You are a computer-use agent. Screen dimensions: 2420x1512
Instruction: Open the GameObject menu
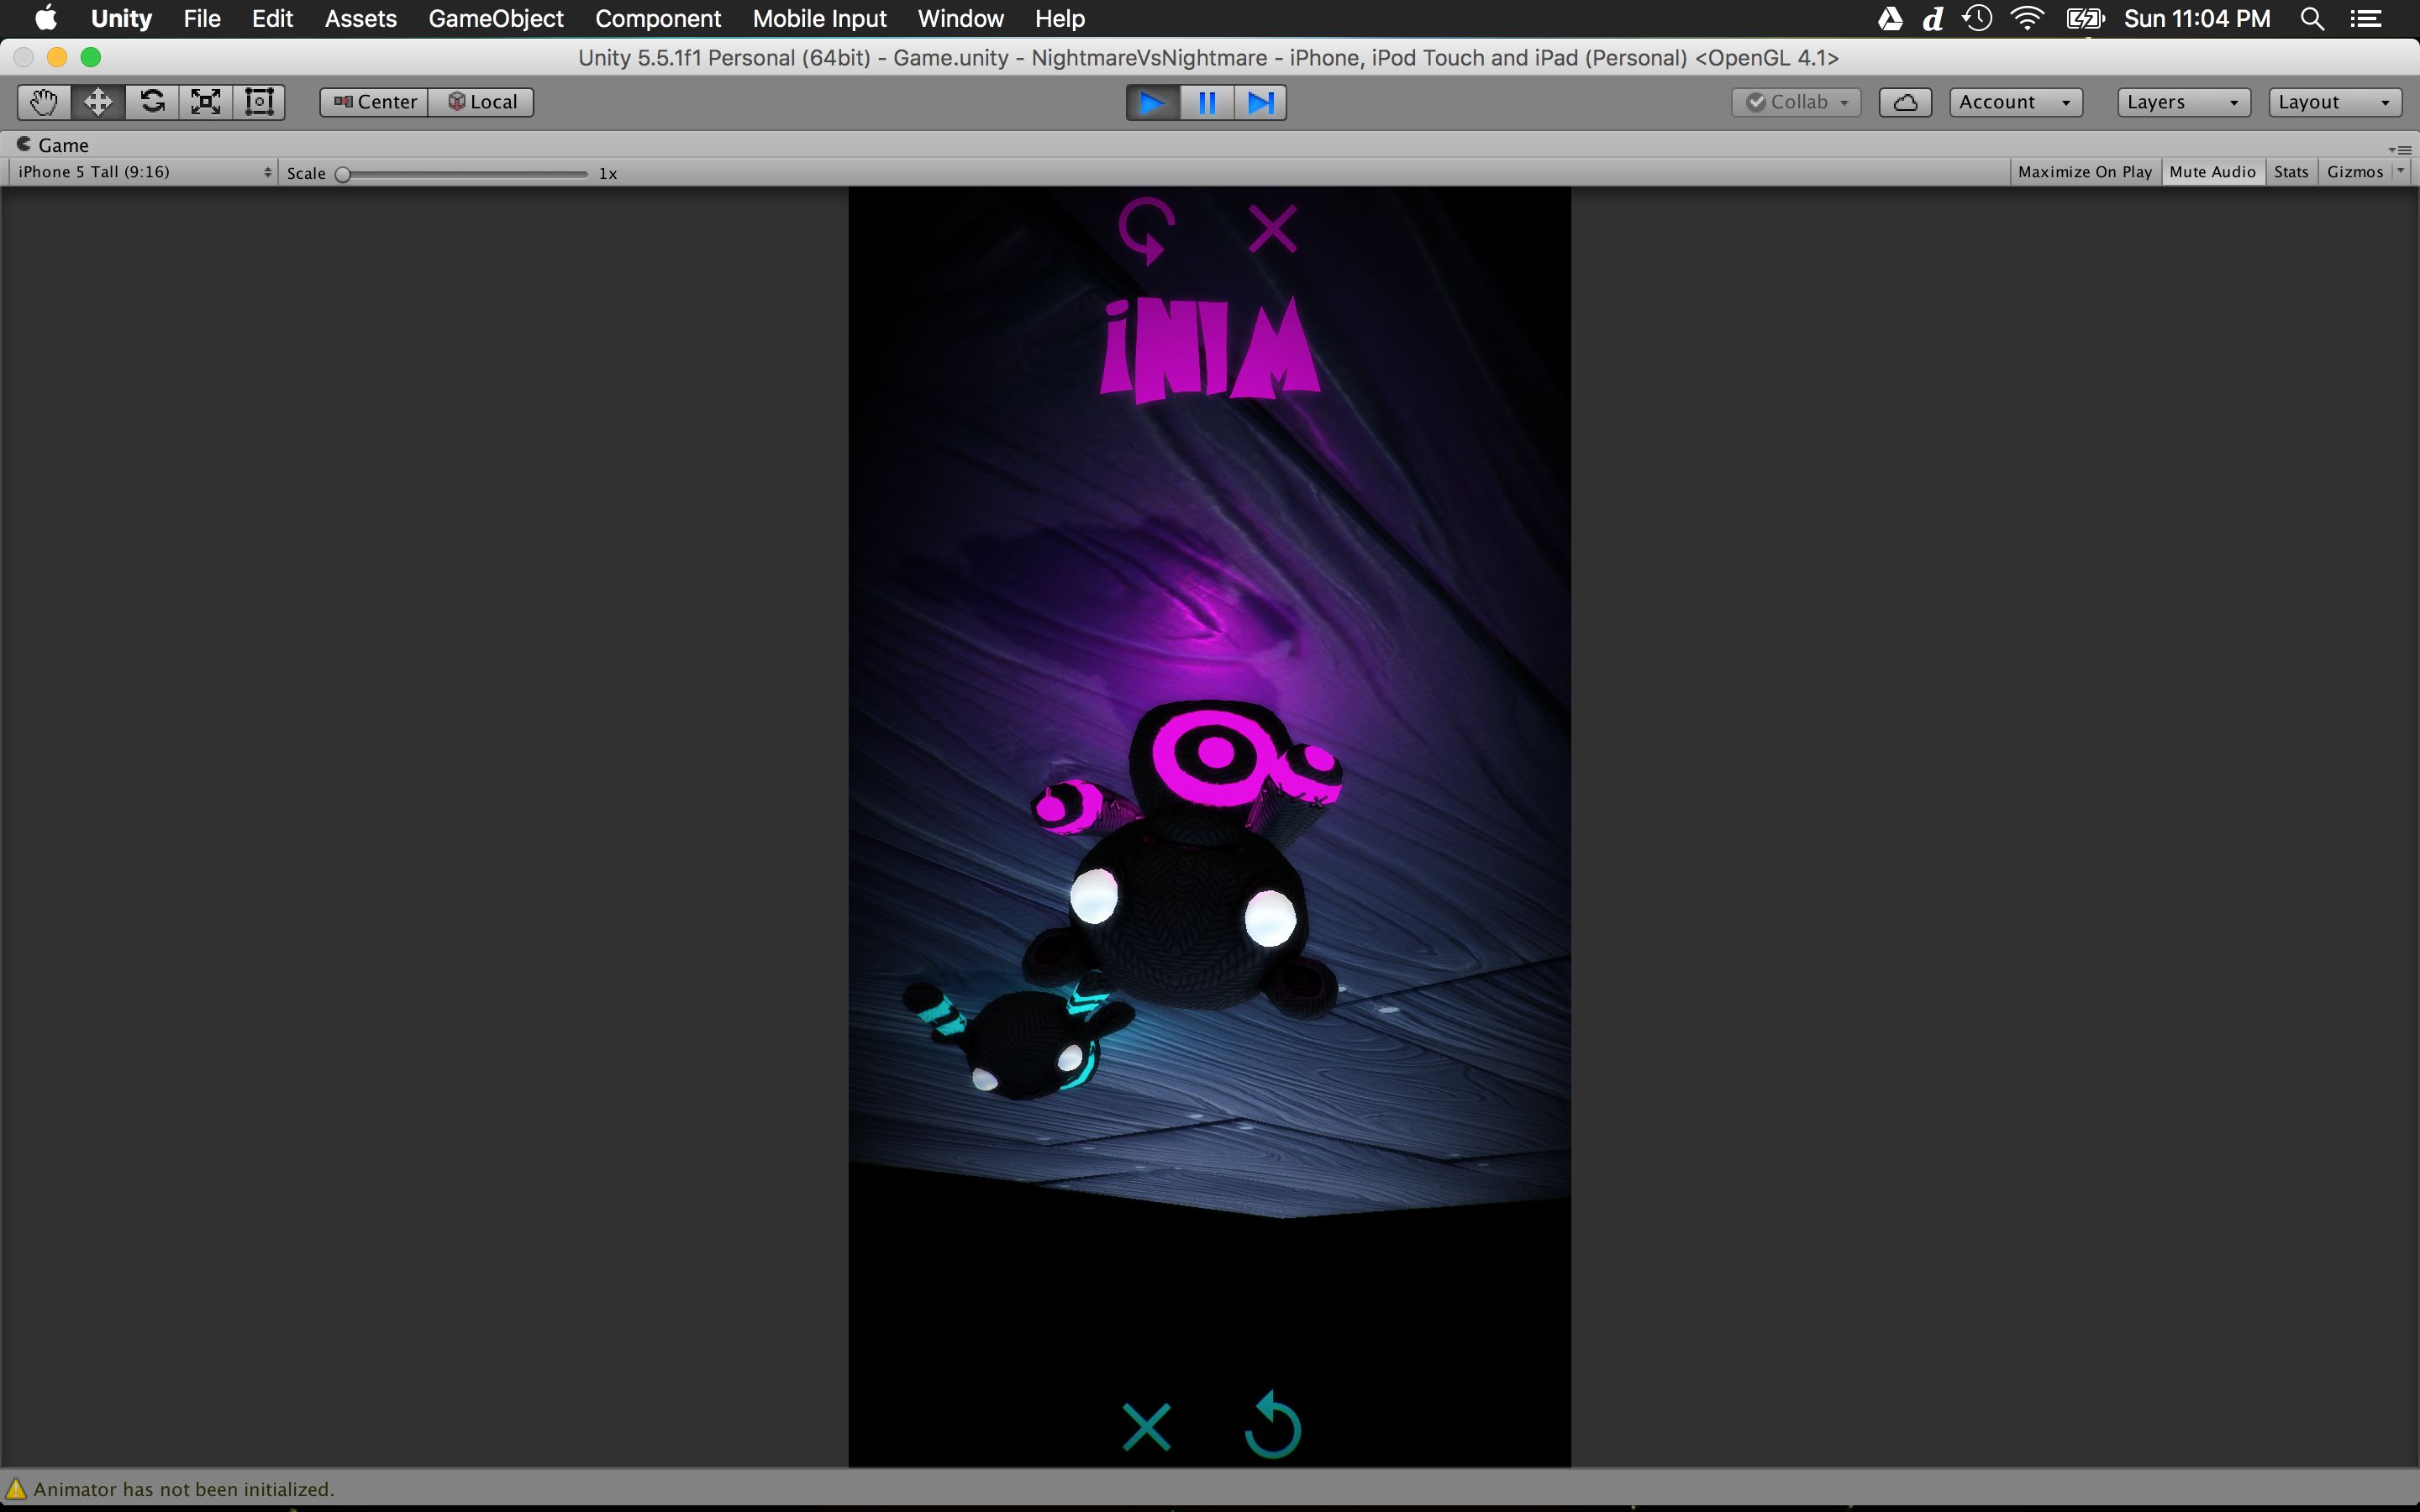[x=495, y=19]
